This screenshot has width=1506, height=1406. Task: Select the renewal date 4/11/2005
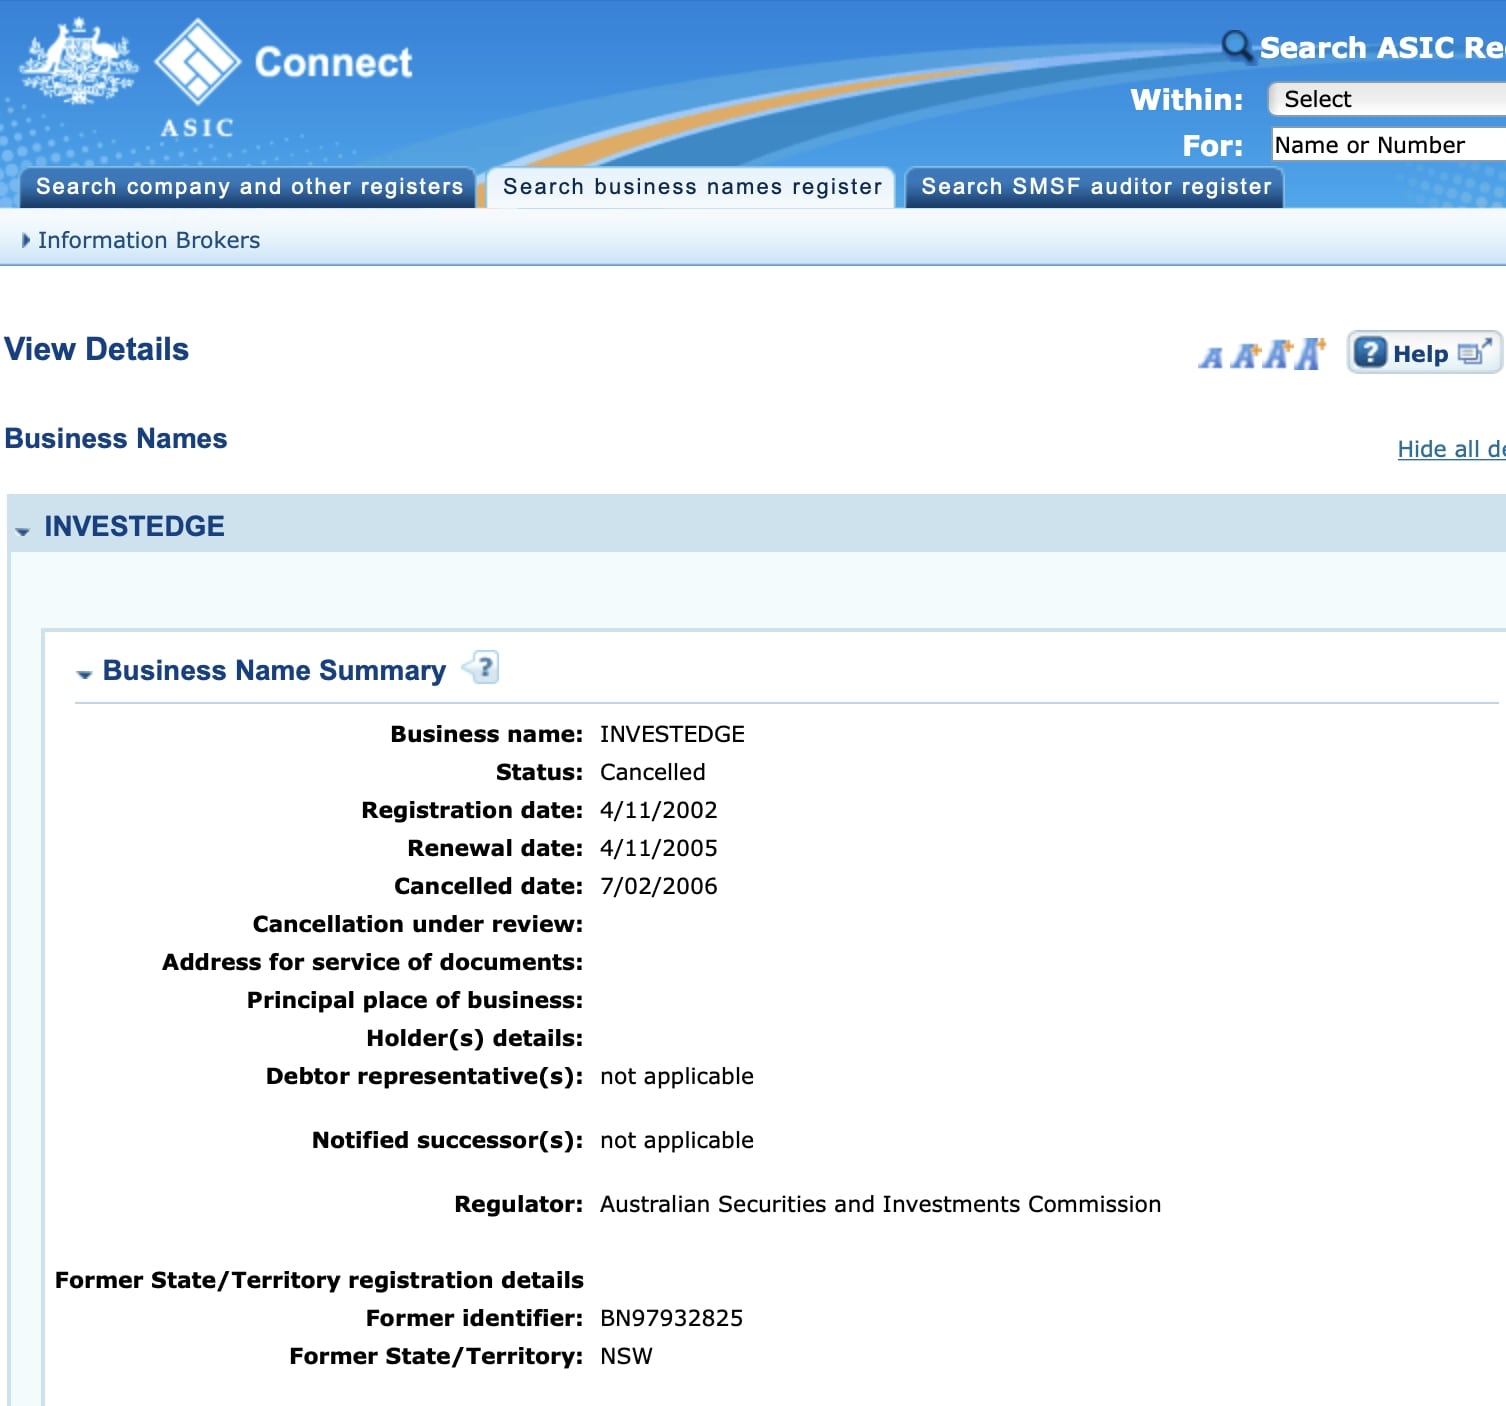(659, 848)
